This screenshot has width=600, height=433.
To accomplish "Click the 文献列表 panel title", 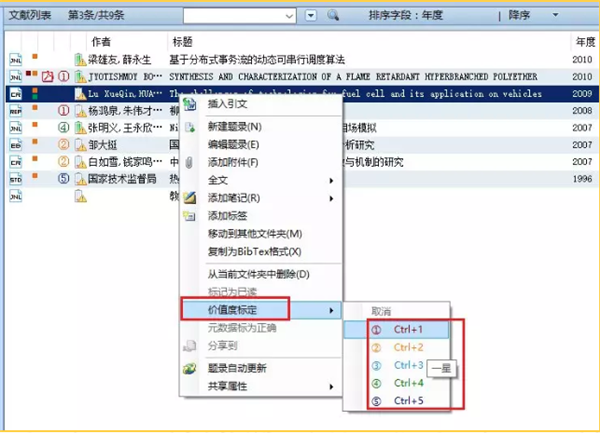I will pos(30,15).
